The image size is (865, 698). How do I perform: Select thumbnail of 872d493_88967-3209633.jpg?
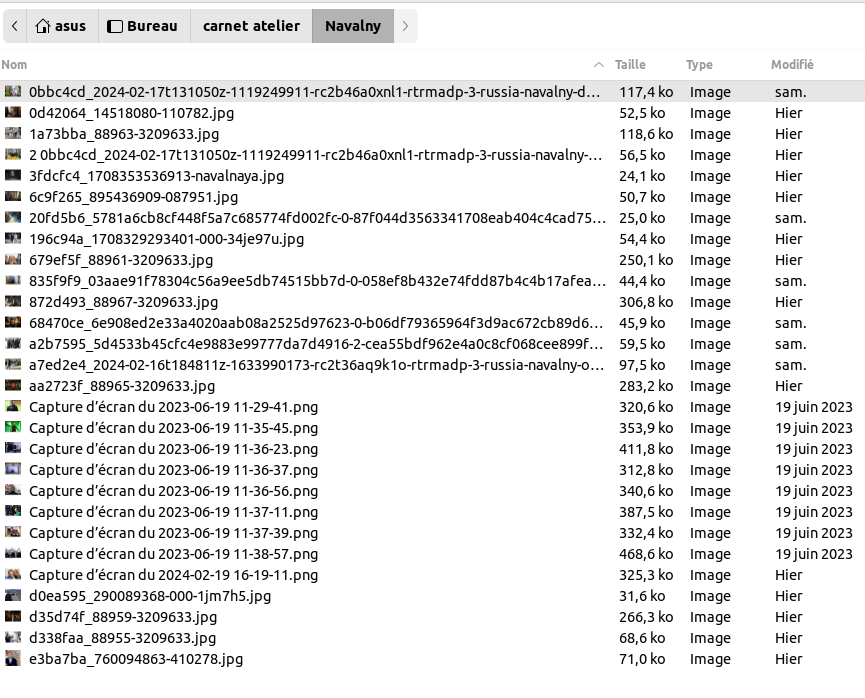pyautogui.click(x=13, y=301)
